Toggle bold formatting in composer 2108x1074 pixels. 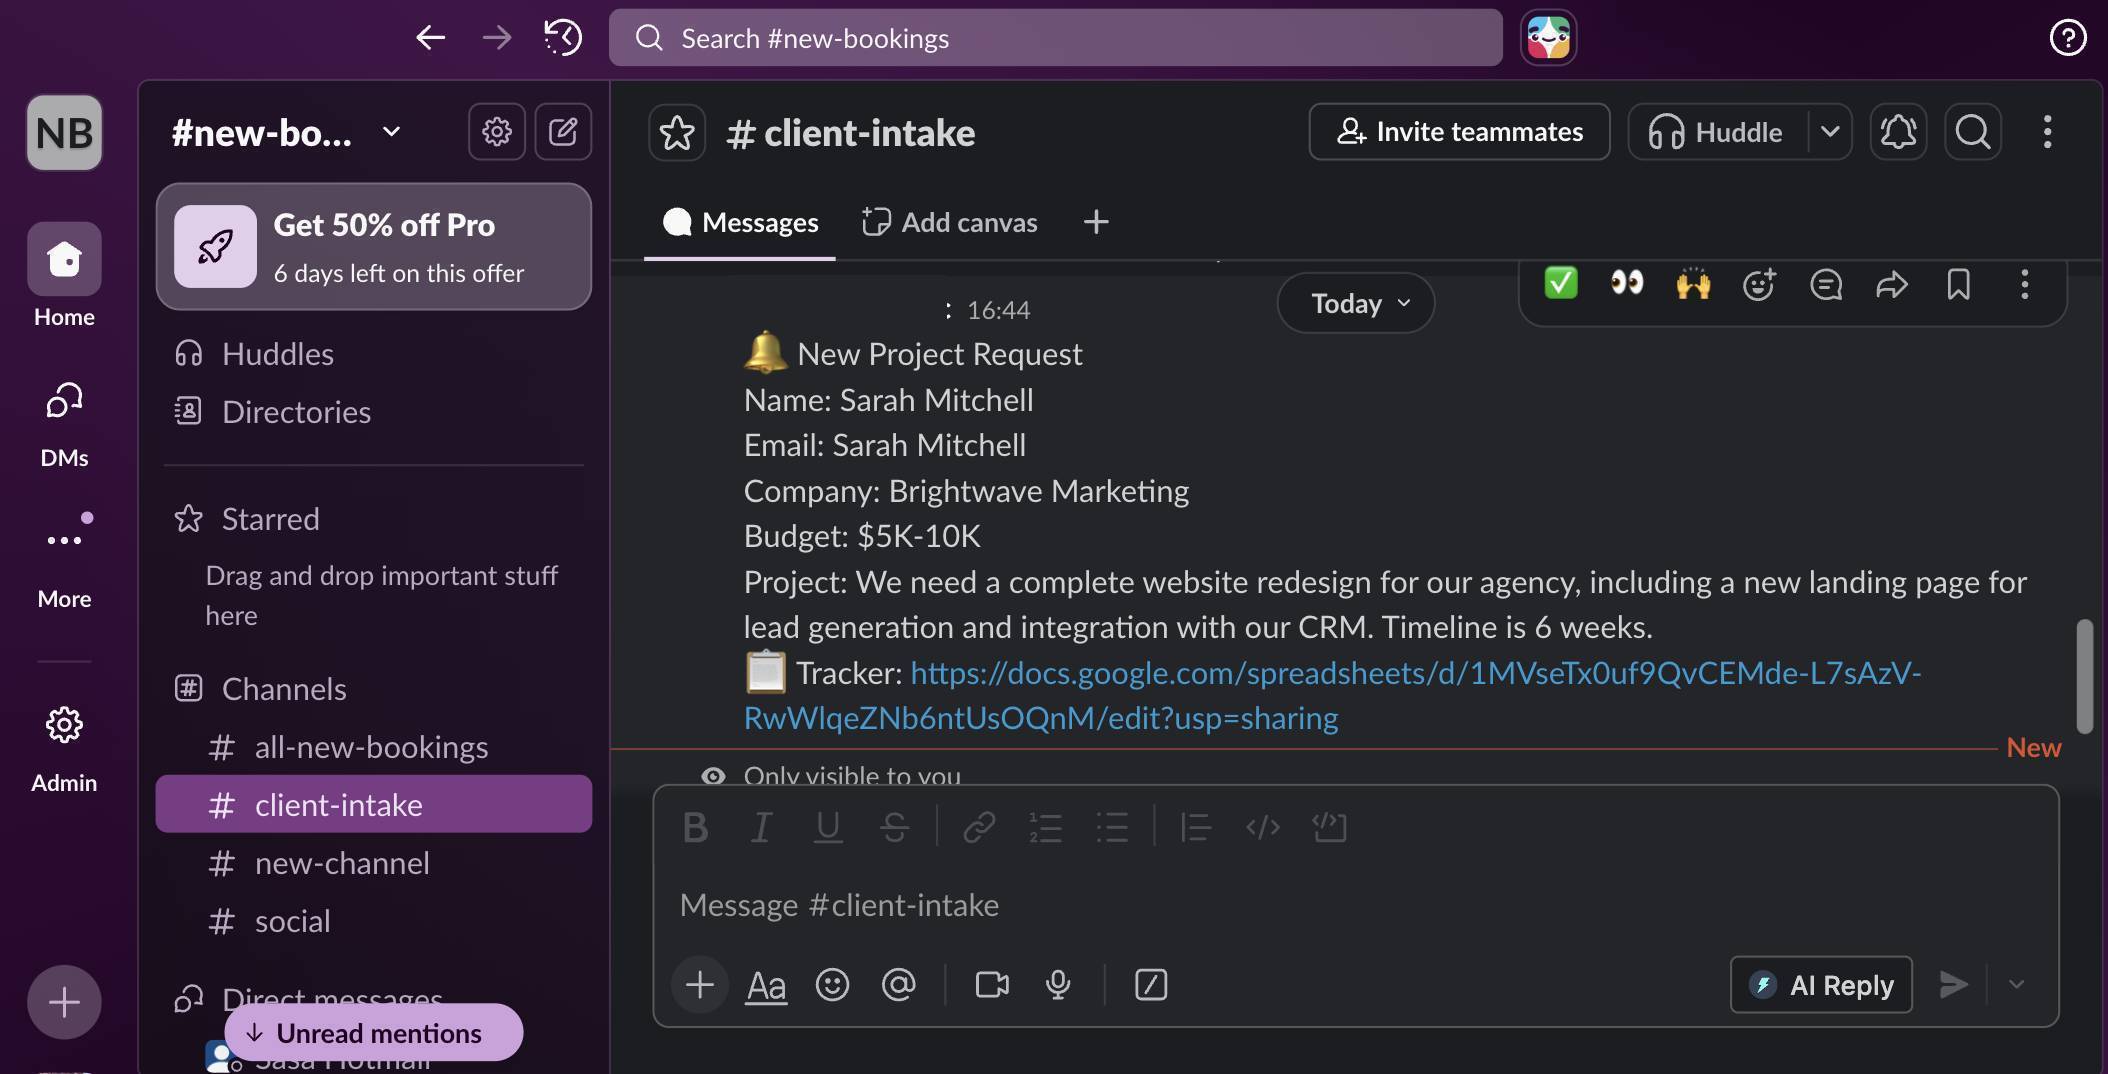[694, 827]
